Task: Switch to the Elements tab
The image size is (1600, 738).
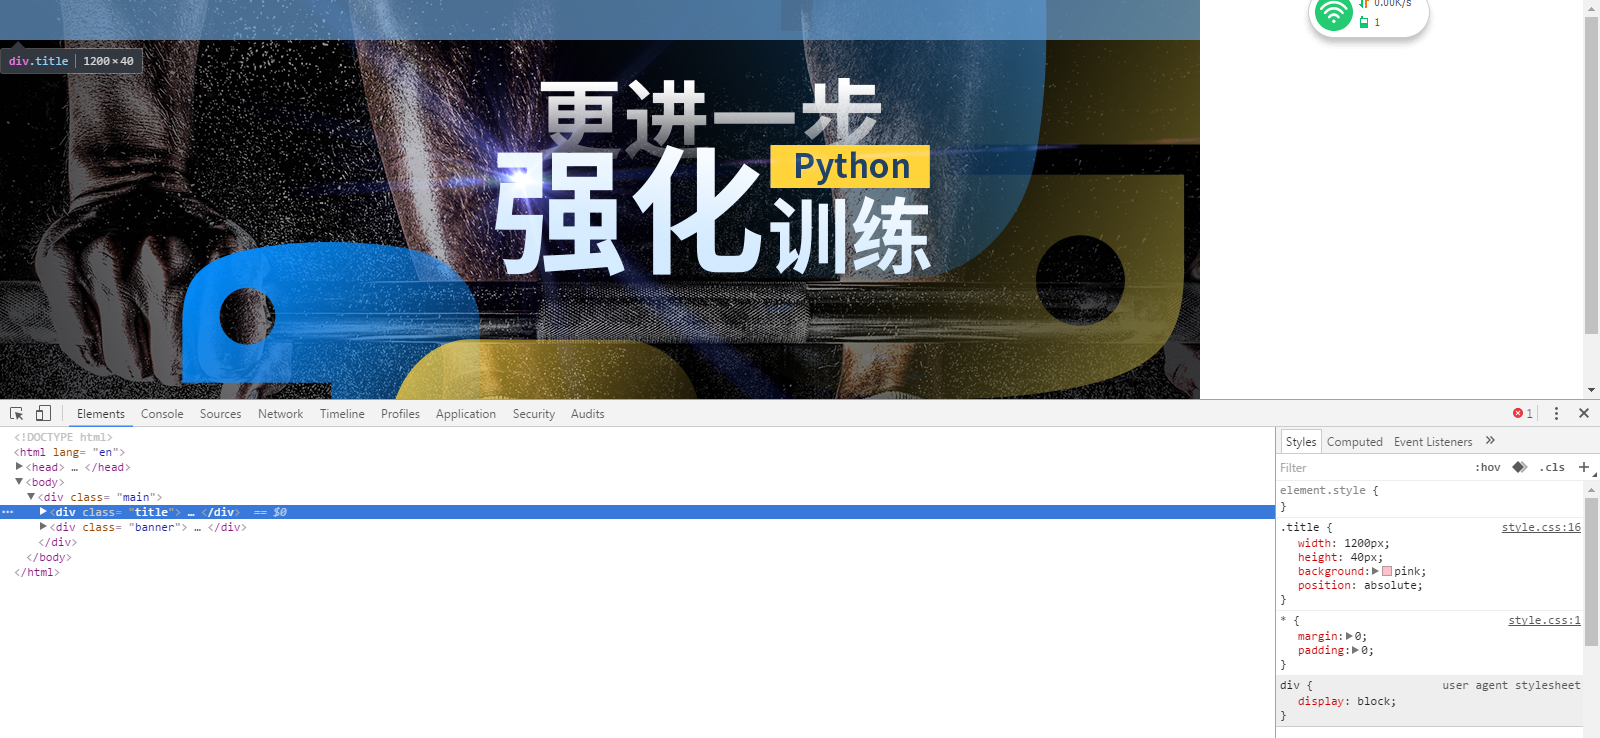Action: (101, 414)
